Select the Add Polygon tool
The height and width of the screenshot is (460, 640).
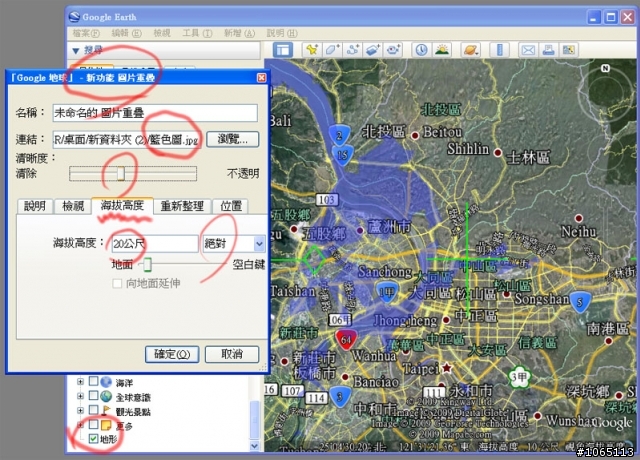pos(332,50)
